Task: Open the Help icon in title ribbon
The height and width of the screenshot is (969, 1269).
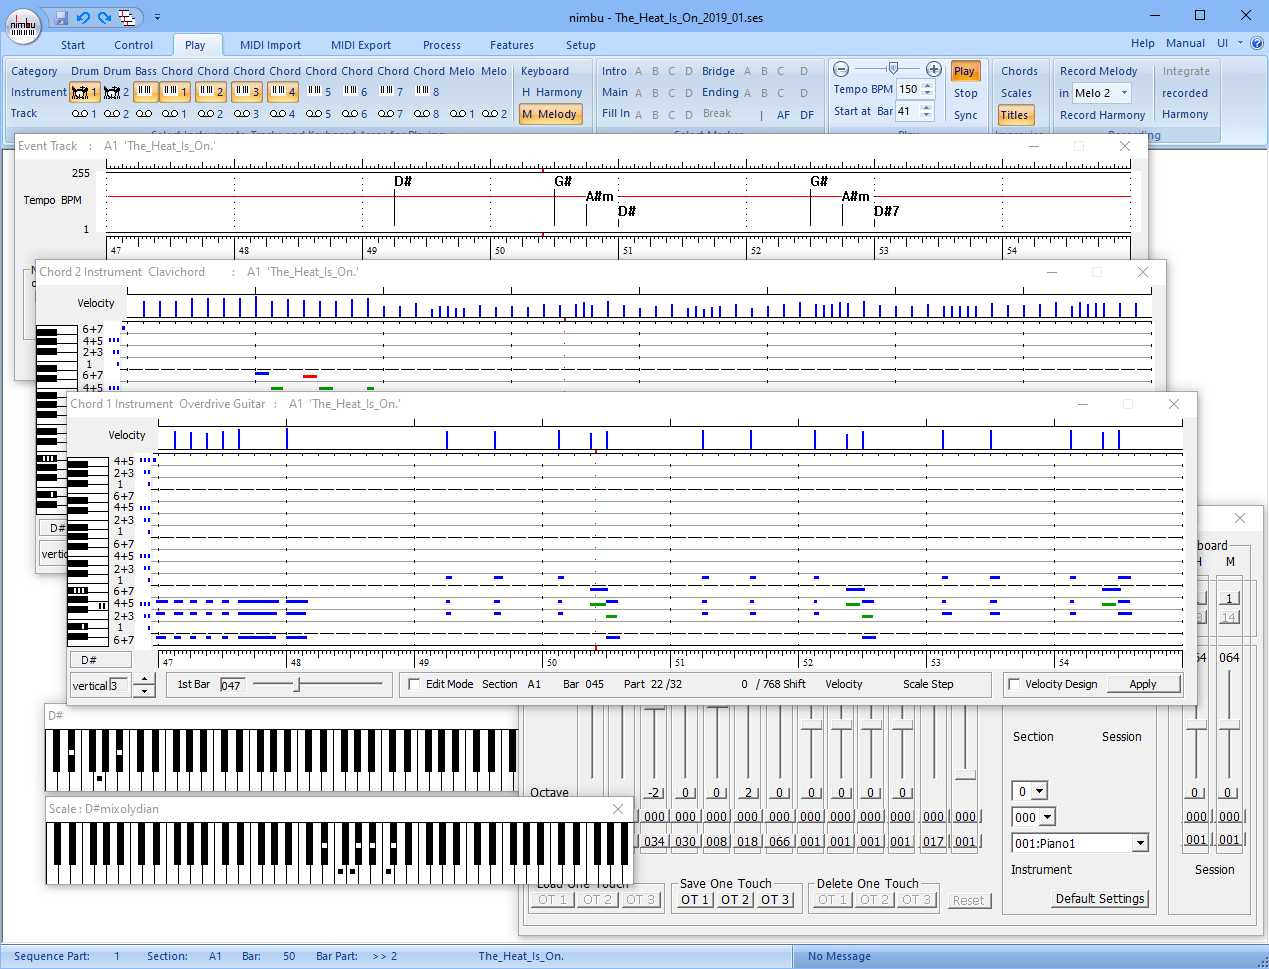Action: pos(1257,44)
